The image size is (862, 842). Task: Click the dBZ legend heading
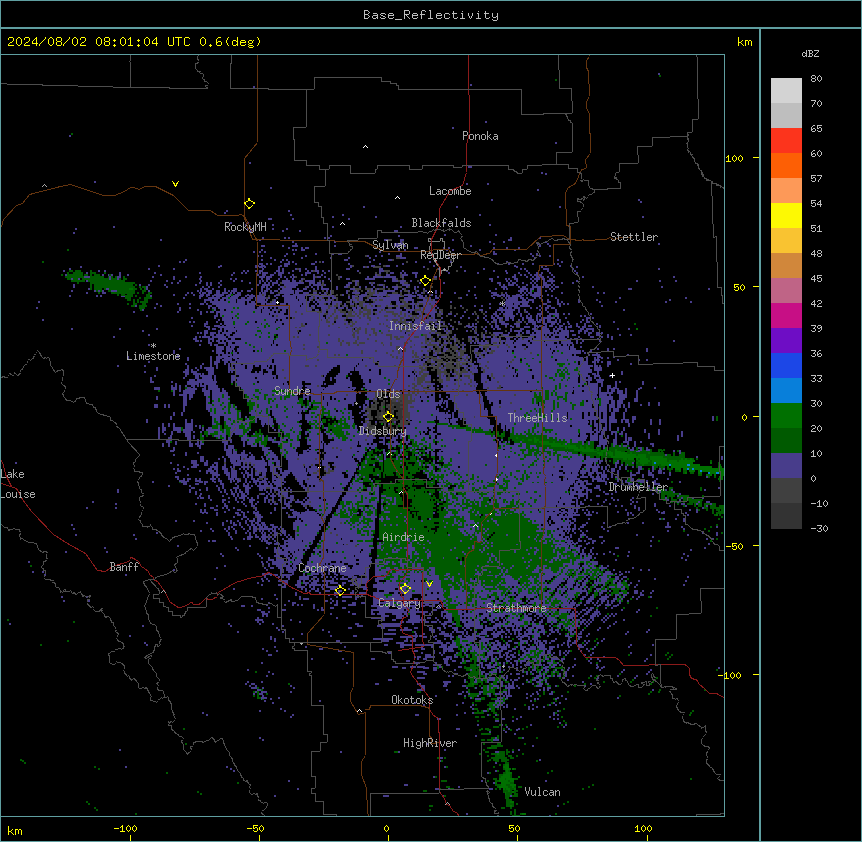[810, 53]
